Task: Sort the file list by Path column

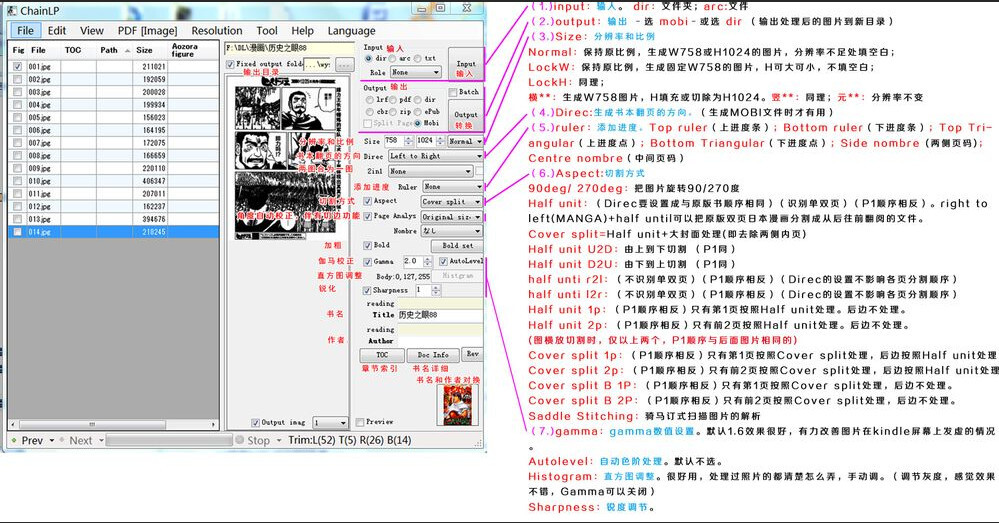Action: [109, 50]
